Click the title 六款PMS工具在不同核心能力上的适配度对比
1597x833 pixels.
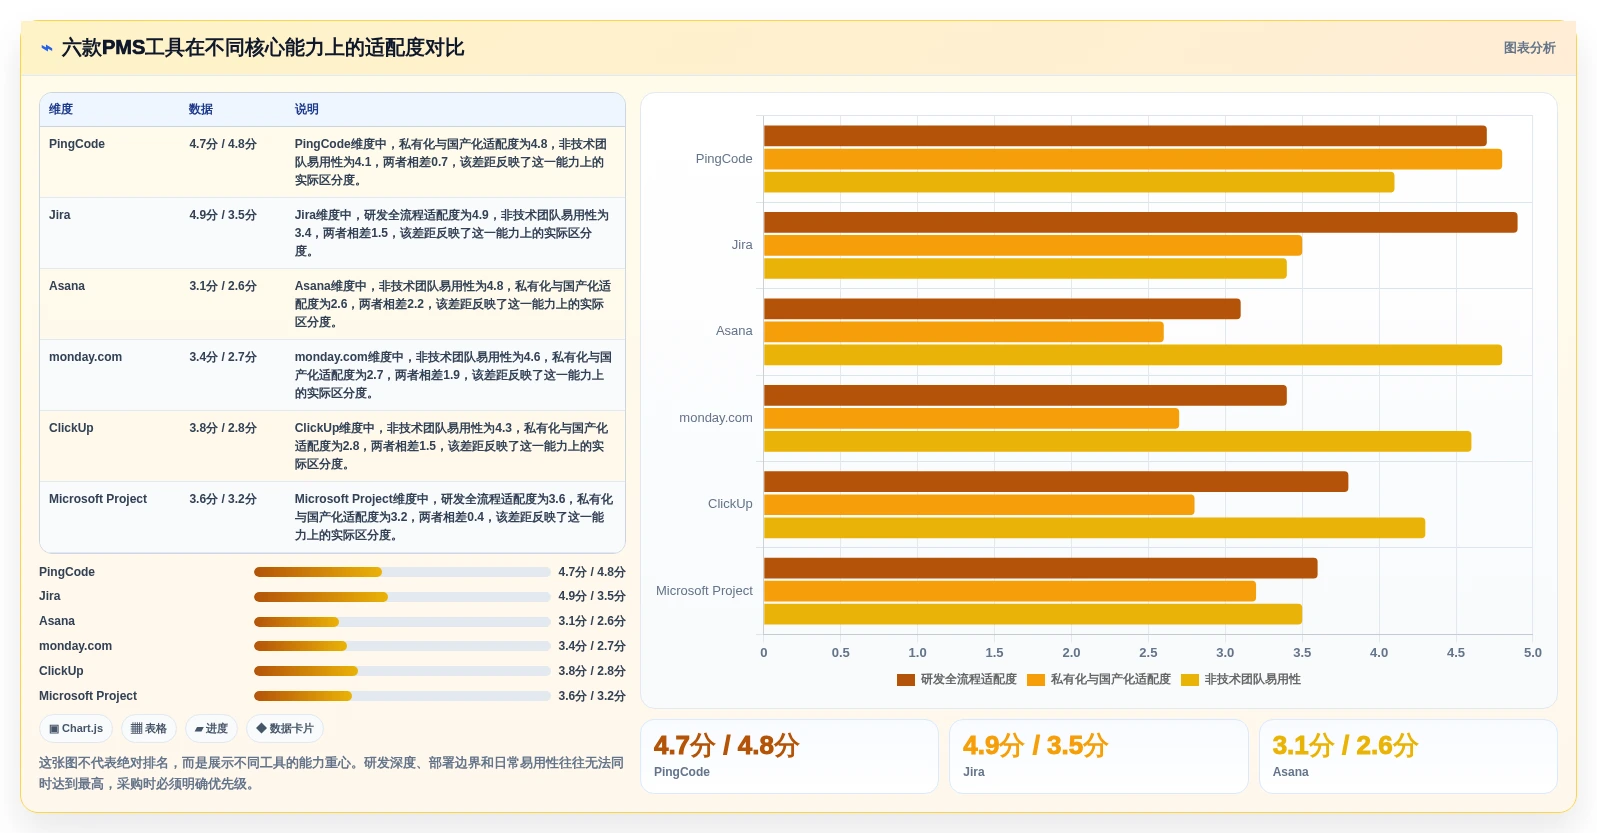pos(263,48)
